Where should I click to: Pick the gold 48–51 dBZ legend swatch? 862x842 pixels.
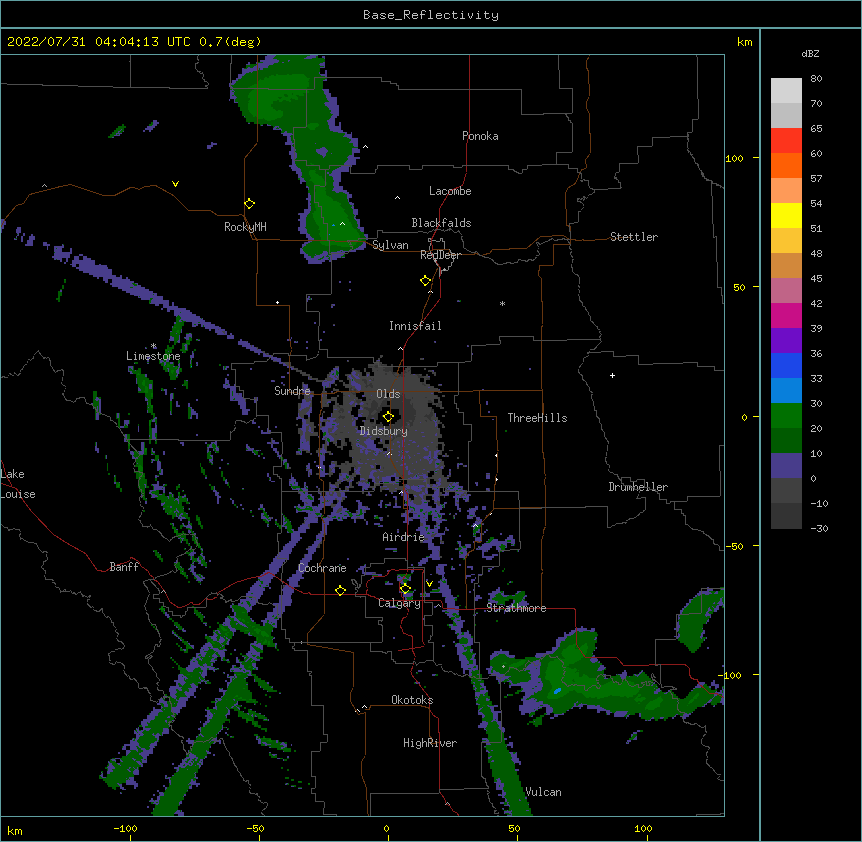786,241
